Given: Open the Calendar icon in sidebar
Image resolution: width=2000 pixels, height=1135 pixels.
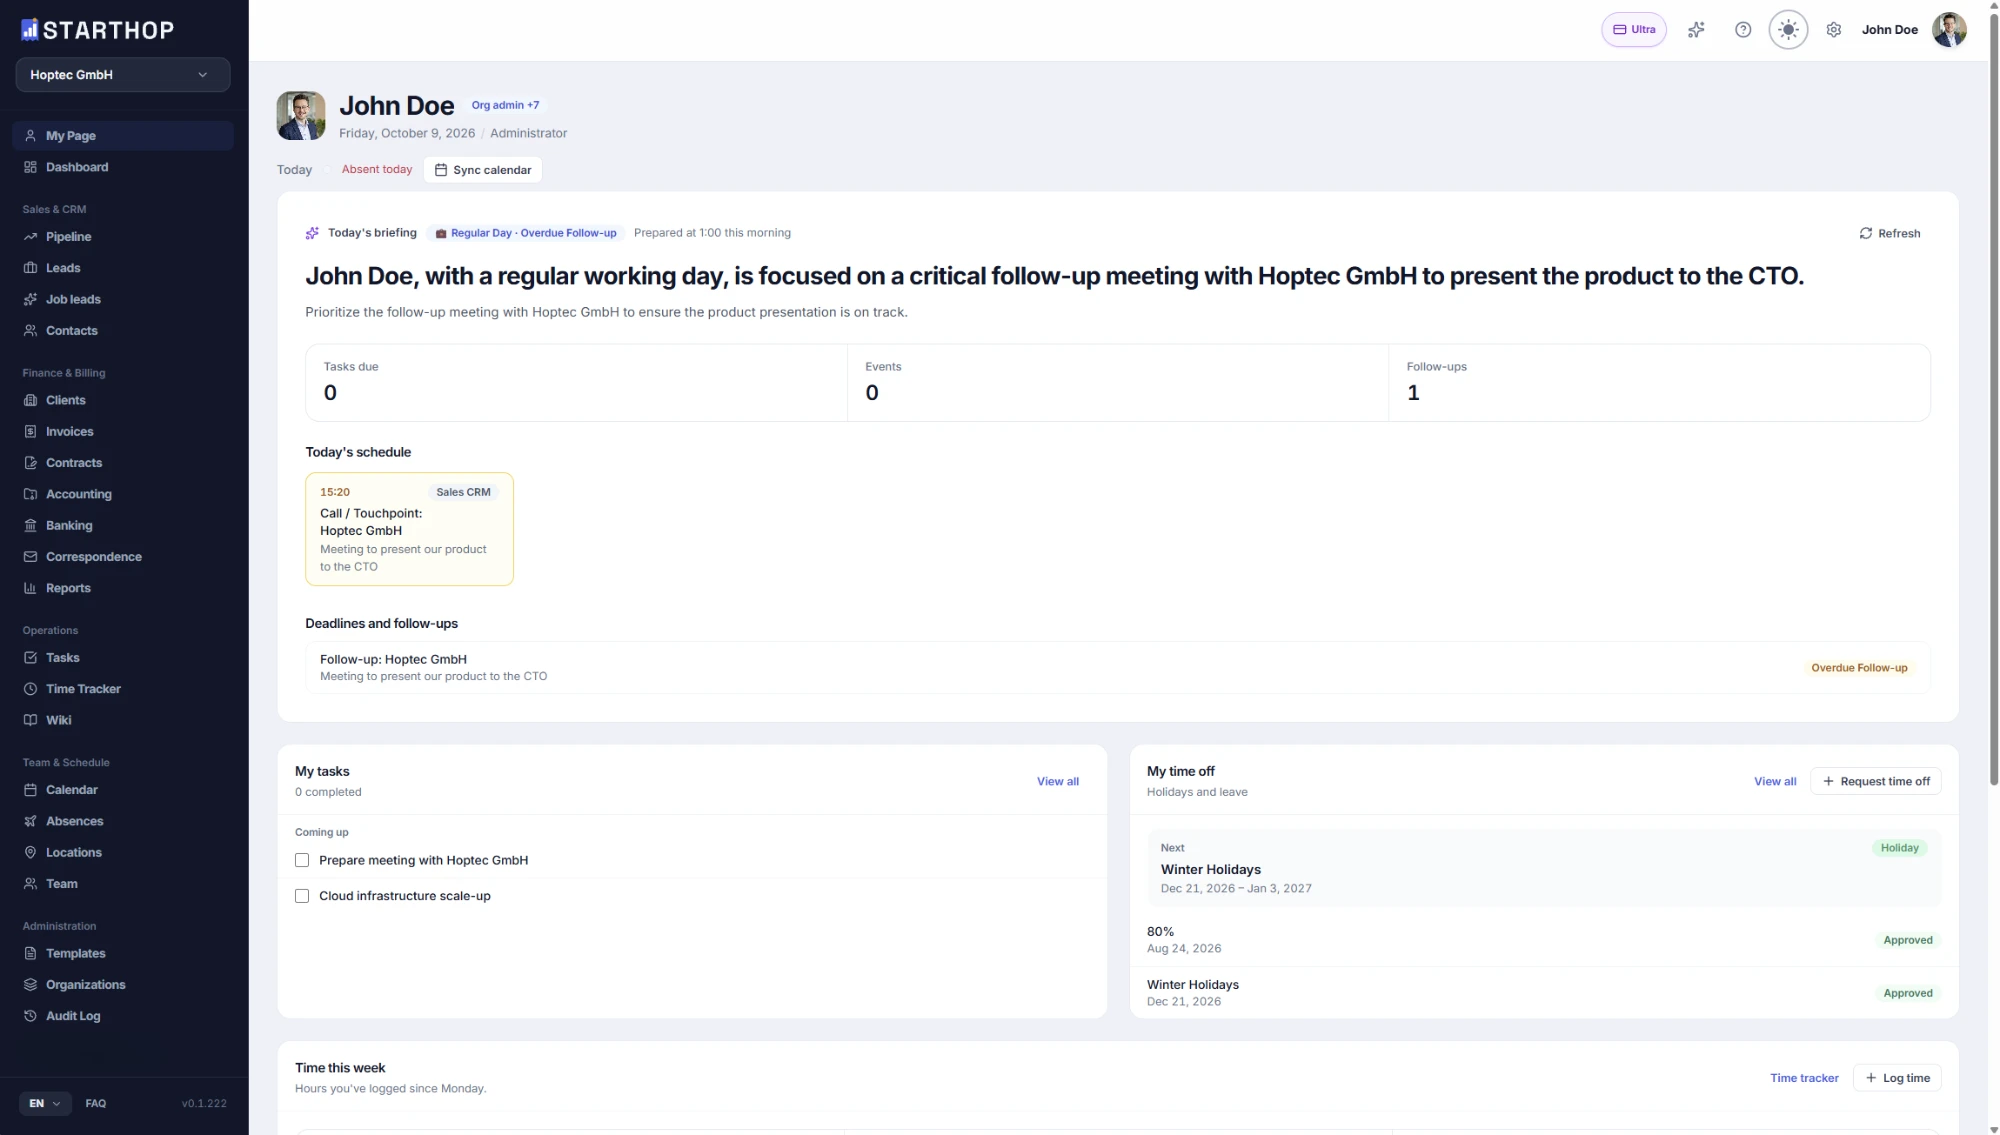Looking at the screenshot, I should coord(30,790).
